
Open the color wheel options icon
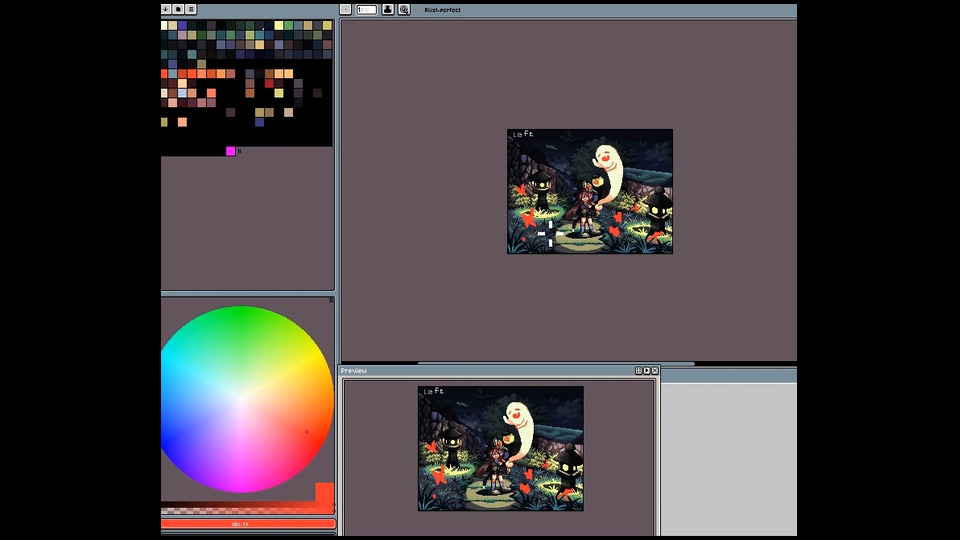[x=331, y=300]
